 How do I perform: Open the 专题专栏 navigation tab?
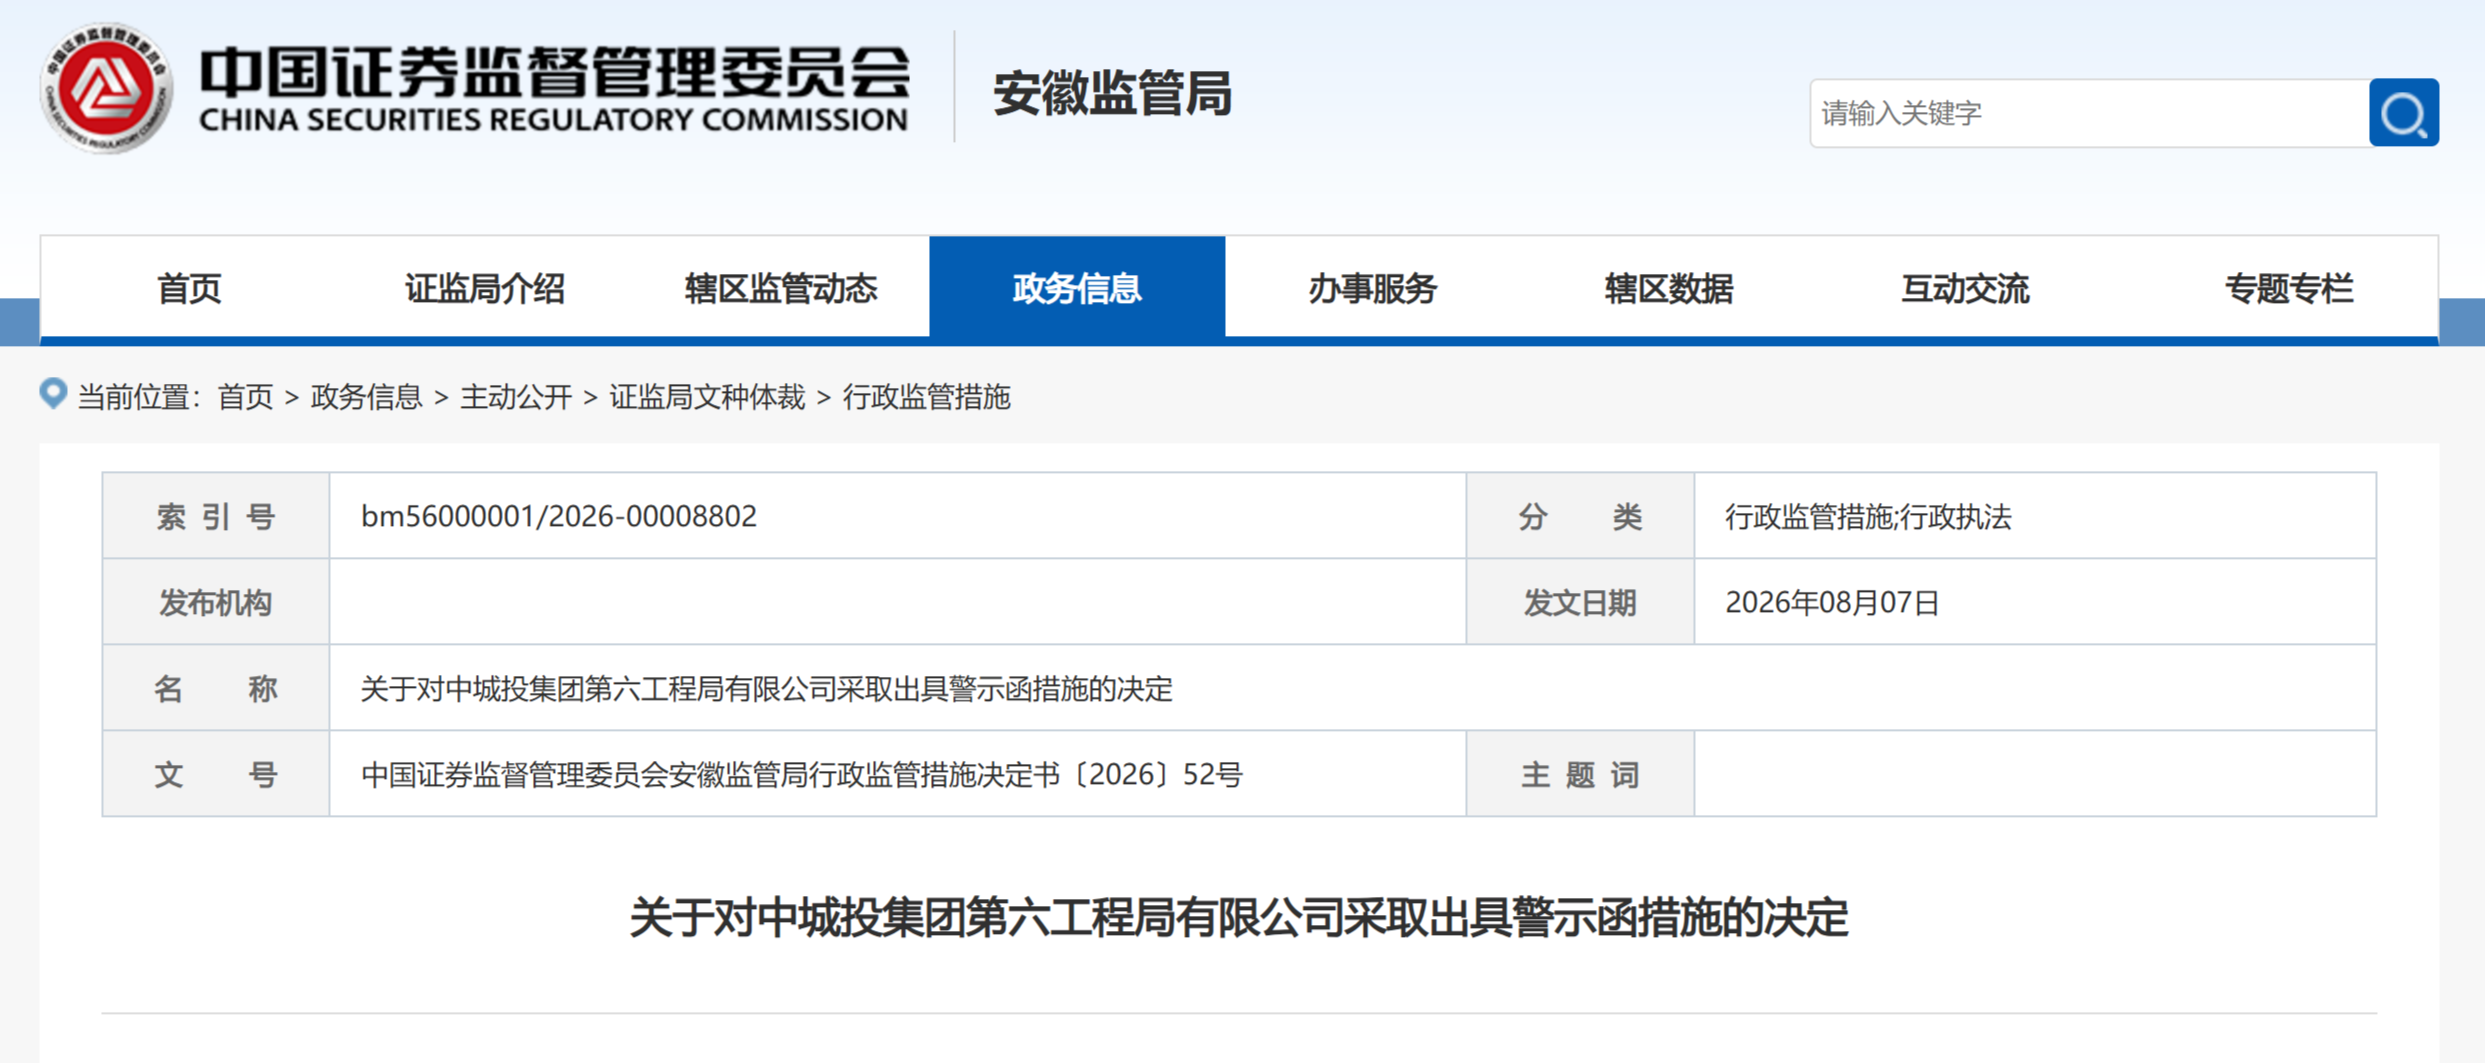[2289, 289]
